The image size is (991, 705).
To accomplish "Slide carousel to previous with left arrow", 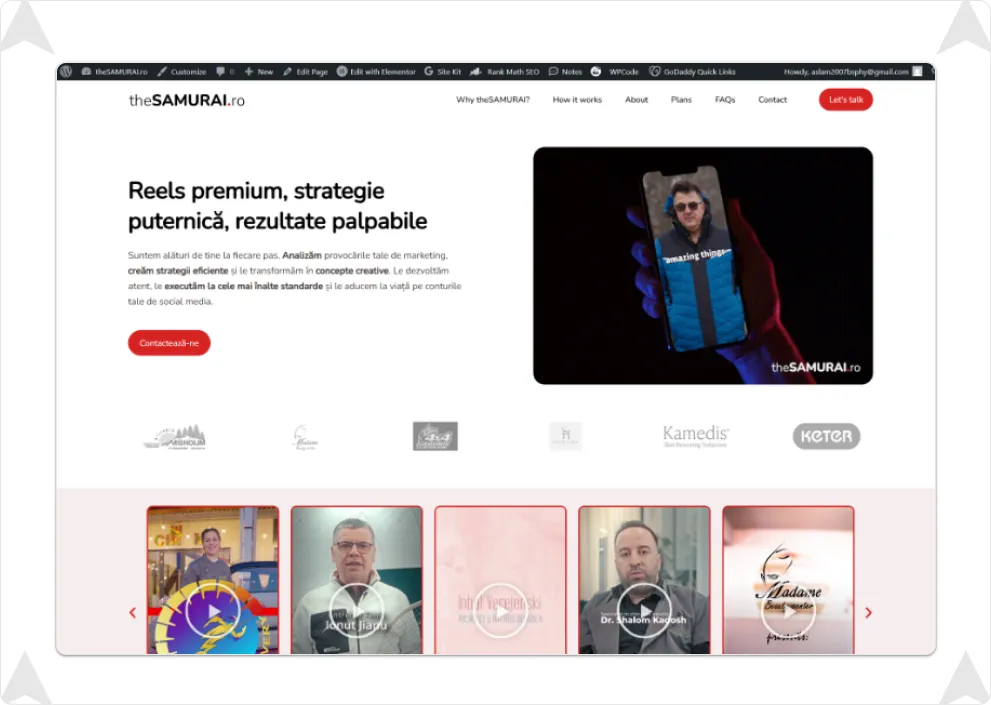I will click(x=133, y=613).
